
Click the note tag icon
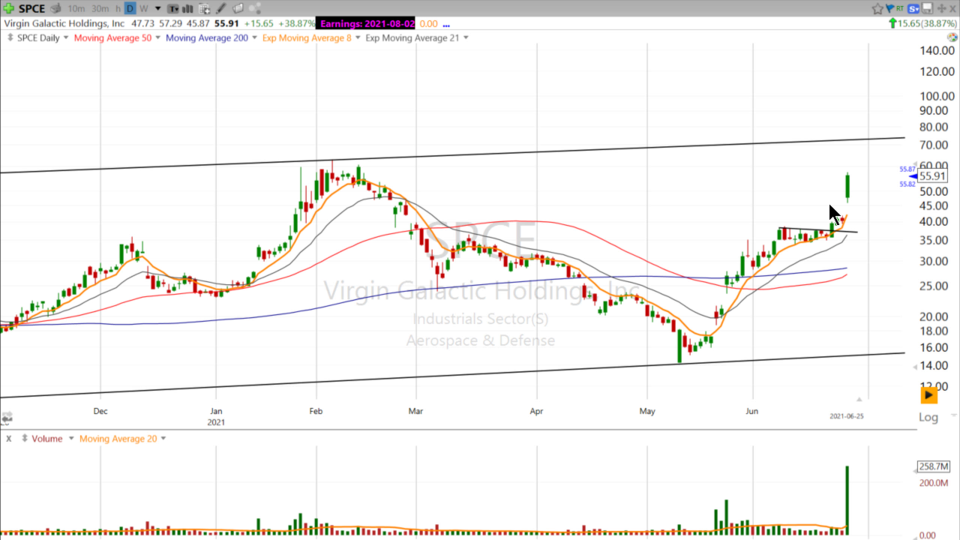coord(238,9)
